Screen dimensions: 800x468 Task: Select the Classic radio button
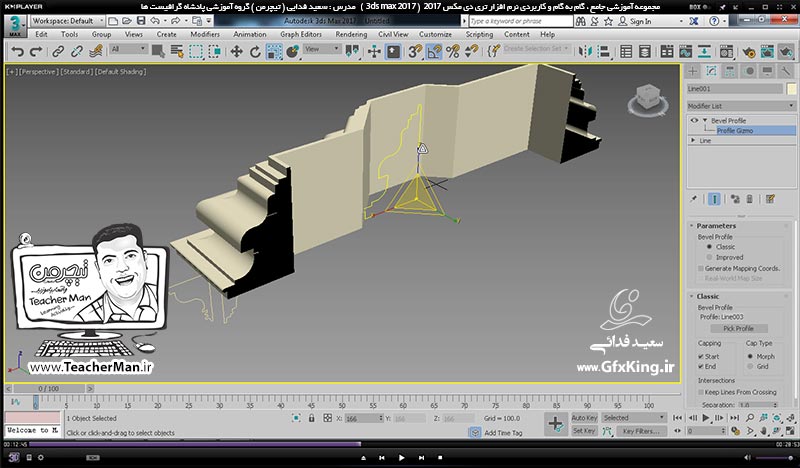(709, 247)
